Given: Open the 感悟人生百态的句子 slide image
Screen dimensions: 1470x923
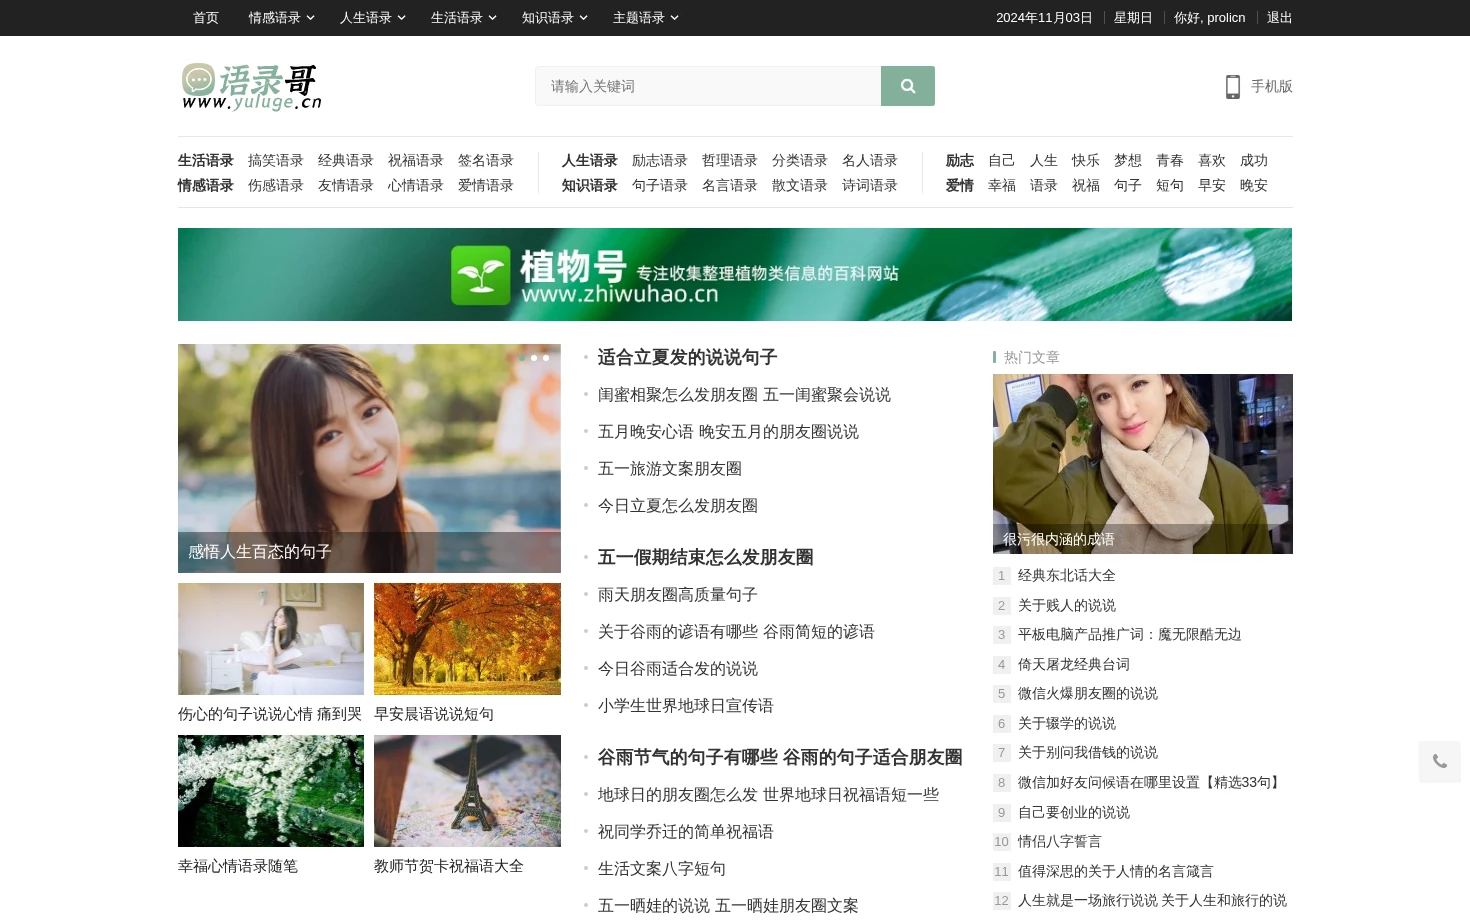Looking at the screenshot, I should [x=369, y=458].
